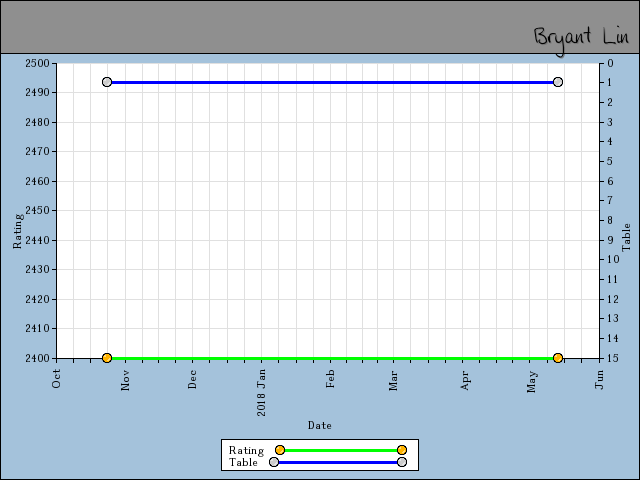Screen dimensions: 640x480
Task: Click the first gray Table data point
Action: click(107, 82)
